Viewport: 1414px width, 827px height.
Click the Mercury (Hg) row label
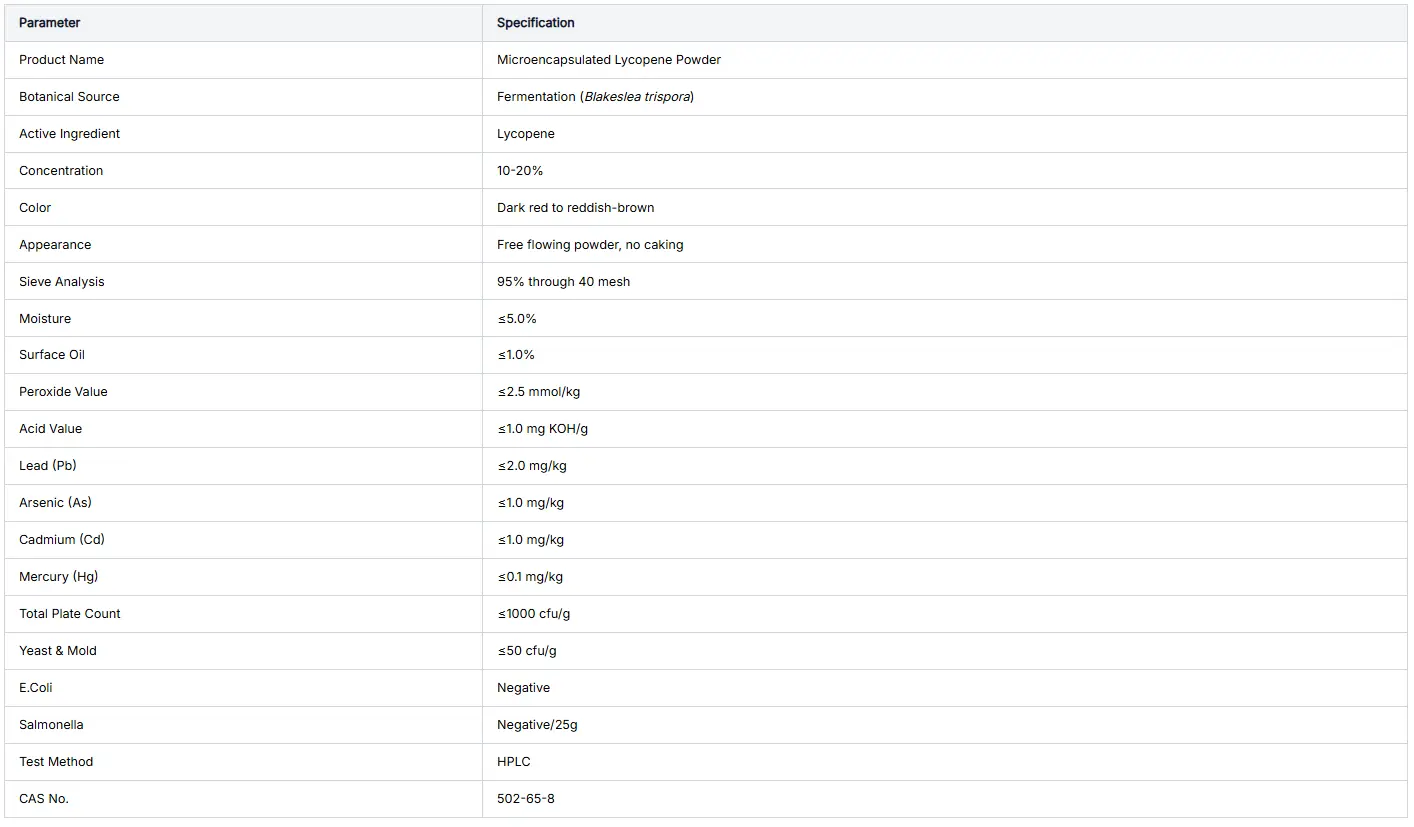(59, 577)
